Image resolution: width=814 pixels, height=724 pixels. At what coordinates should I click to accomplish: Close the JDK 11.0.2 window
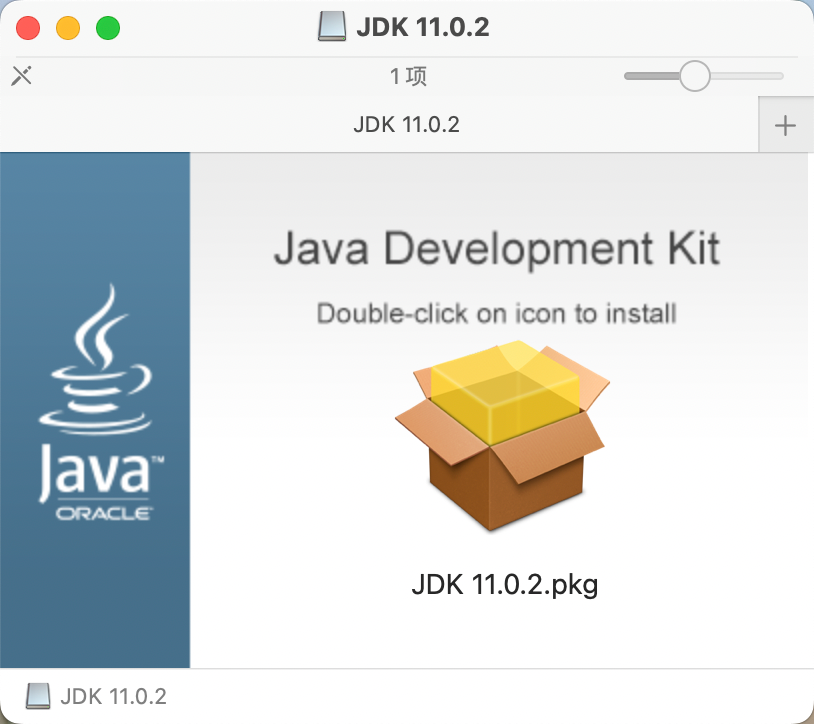point(28,28)
